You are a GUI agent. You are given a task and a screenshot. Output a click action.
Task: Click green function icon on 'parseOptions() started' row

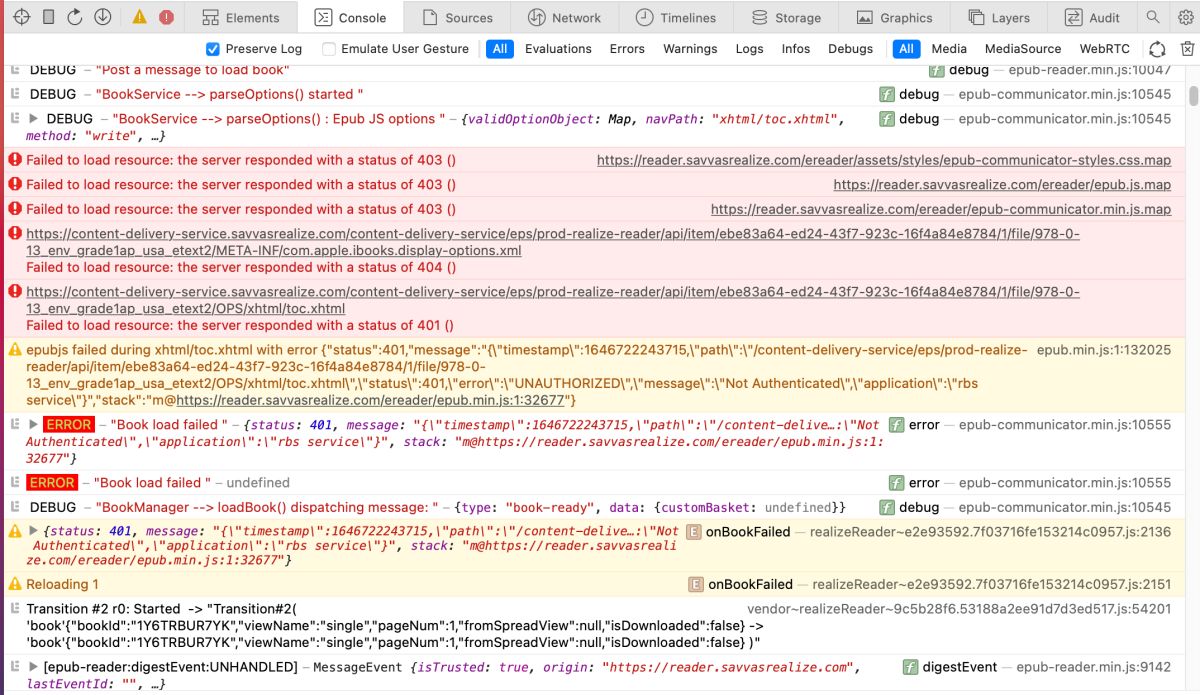point(887,94)
